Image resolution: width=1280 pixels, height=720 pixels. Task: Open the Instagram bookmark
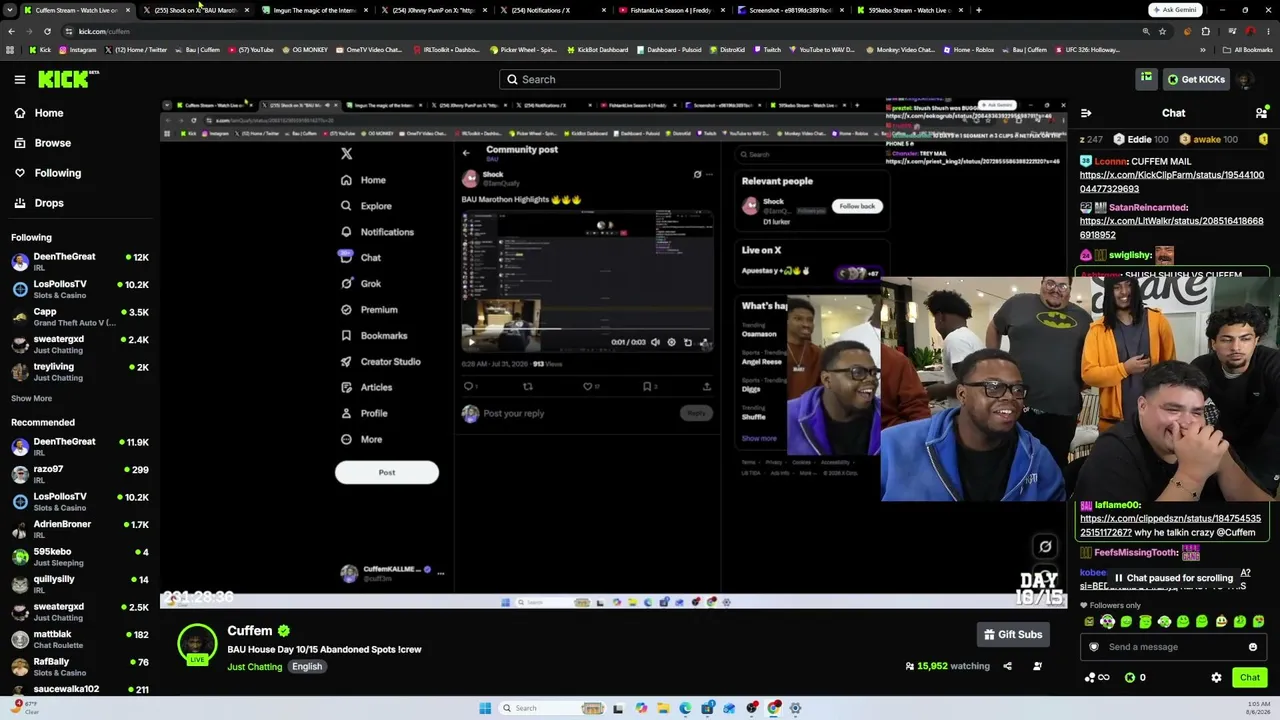click(77, 50)
